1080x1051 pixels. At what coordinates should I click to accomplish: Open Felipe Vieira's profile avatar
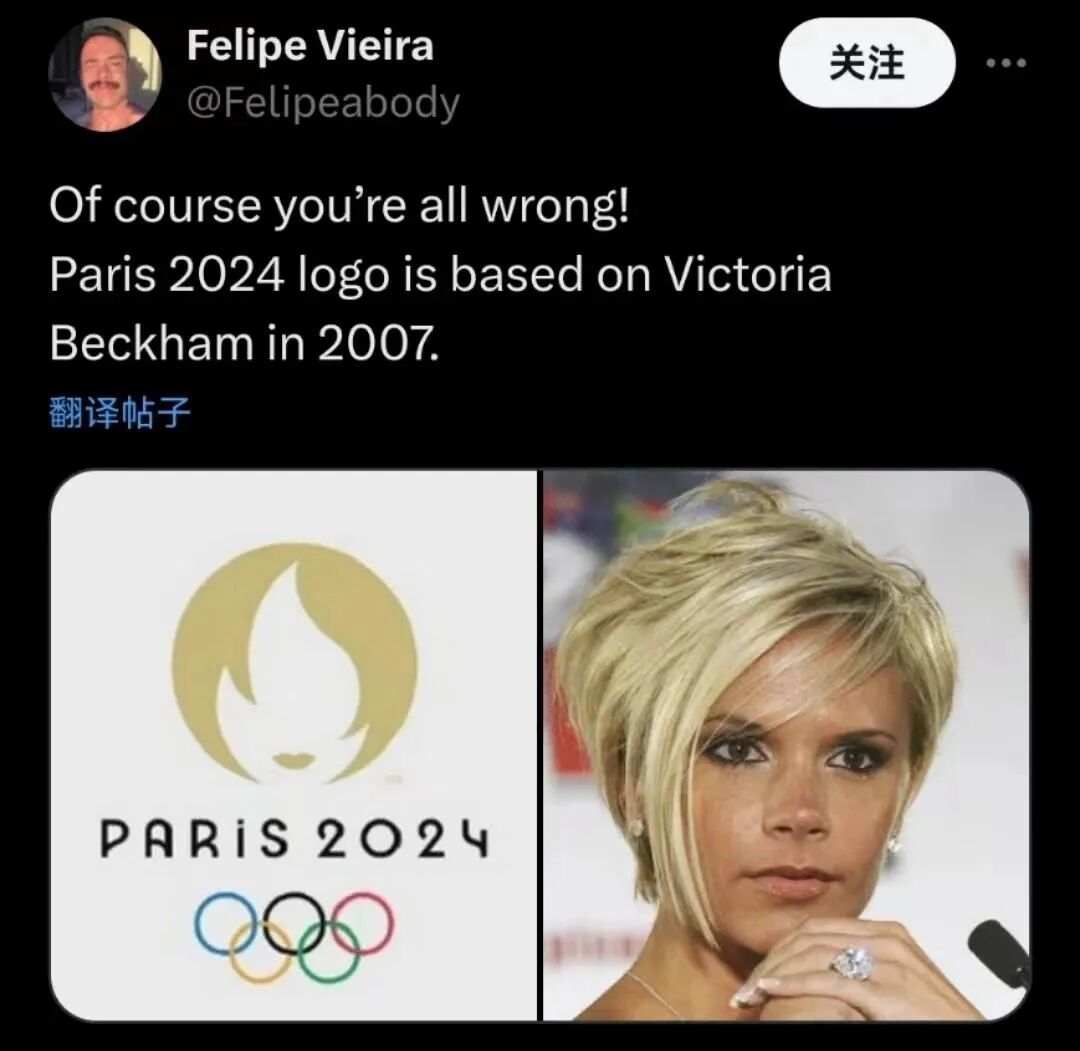tap(105, 74)
